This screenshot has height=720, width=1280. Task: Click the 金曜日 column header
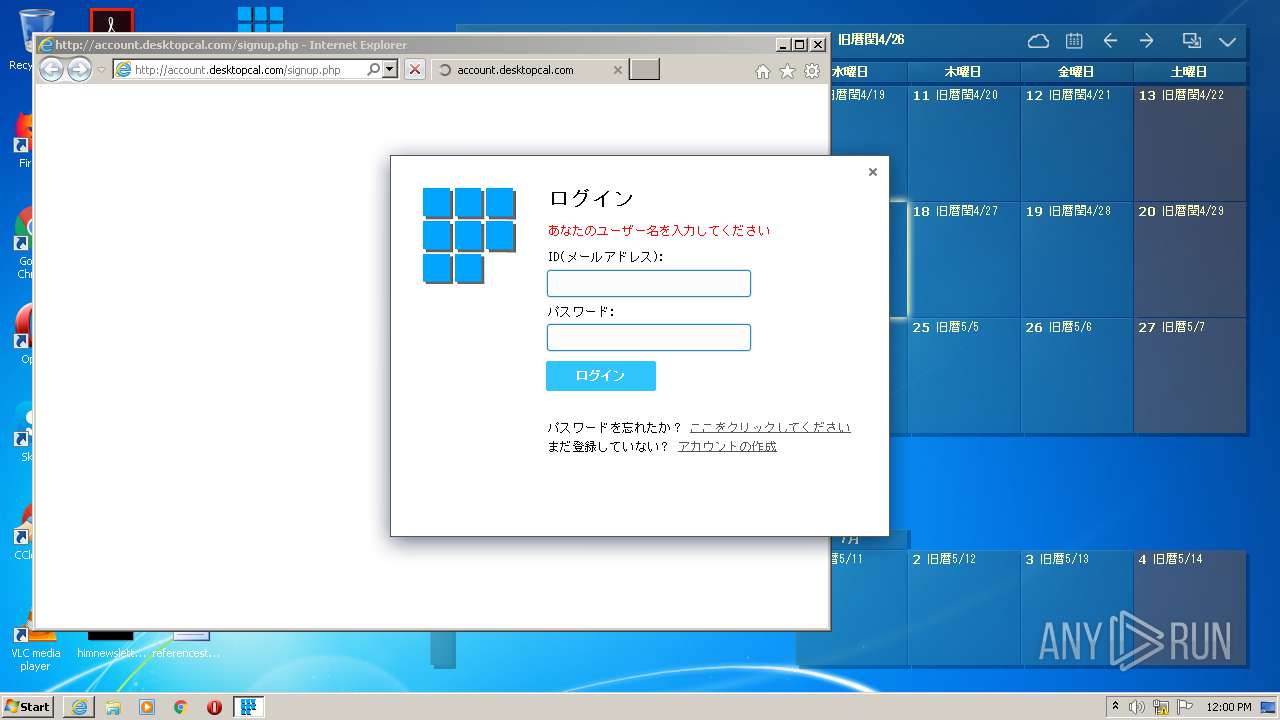coord(1077,72)
